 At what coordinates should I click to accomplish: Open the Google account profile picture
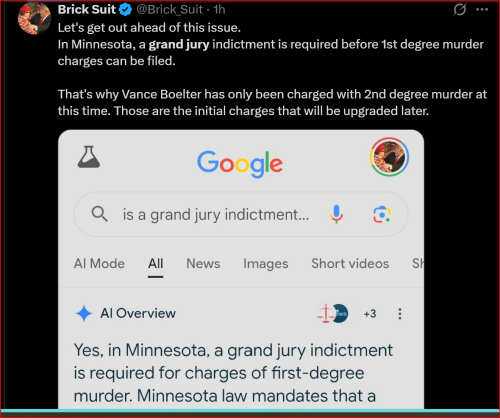[x=389, y=157]
